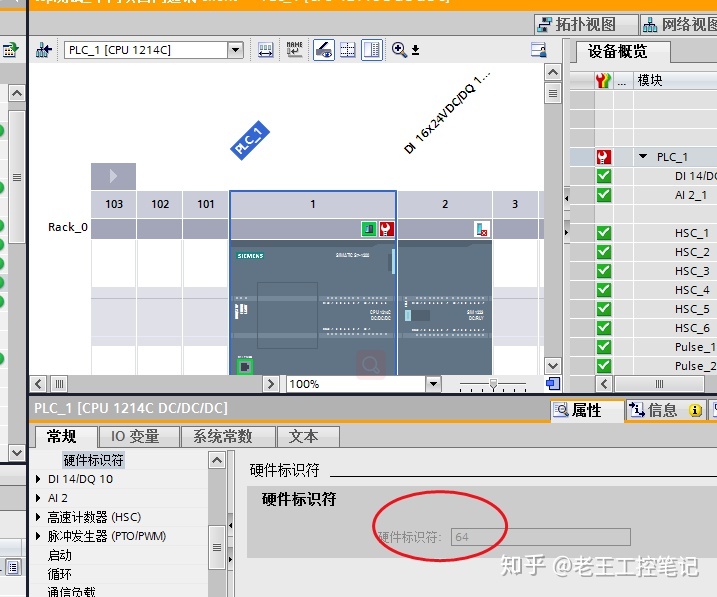Image resolution: width=717 pixels, height=597 pixels.
Task: Select 循环 cycle in properties tree
Action: 59,574
